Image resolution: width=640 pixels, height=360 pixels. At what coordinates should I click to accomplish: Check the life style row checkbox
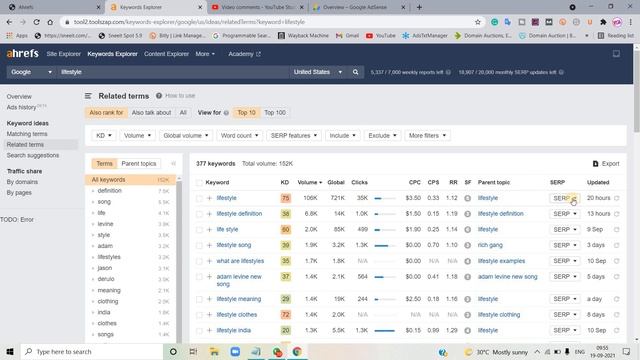coord(199,230)
